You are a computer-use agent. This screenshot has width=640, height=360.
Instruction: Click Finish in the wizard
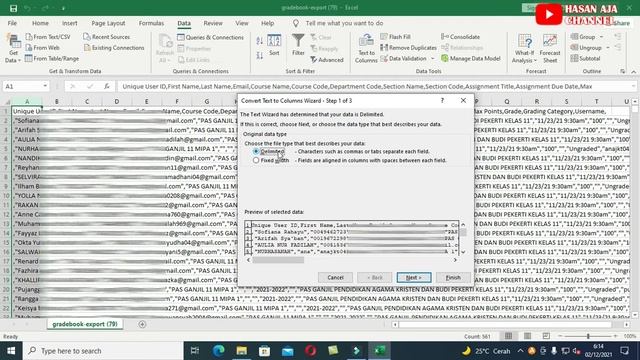(453, 278)
